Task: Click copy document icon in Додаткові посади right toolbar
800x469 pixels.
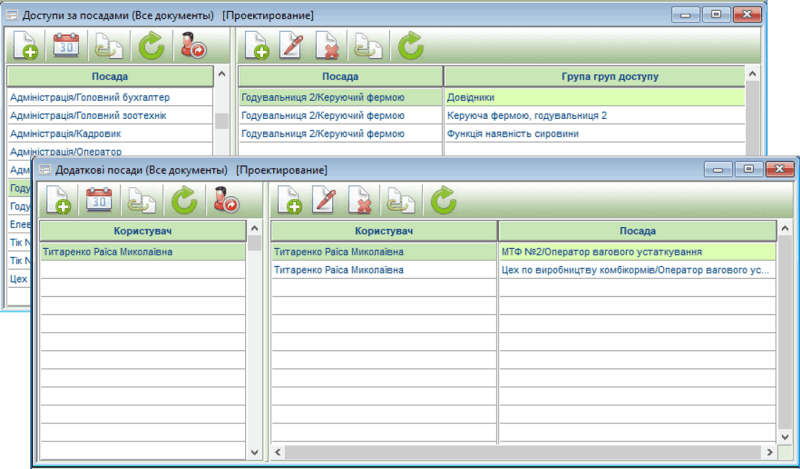Action: 400,201
